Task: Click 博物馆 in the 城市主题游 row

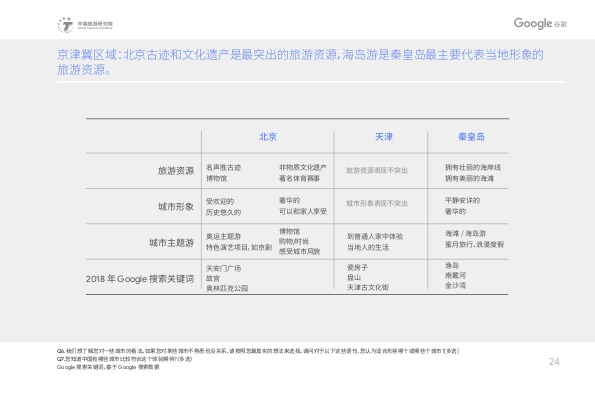Action: (289, 231)
